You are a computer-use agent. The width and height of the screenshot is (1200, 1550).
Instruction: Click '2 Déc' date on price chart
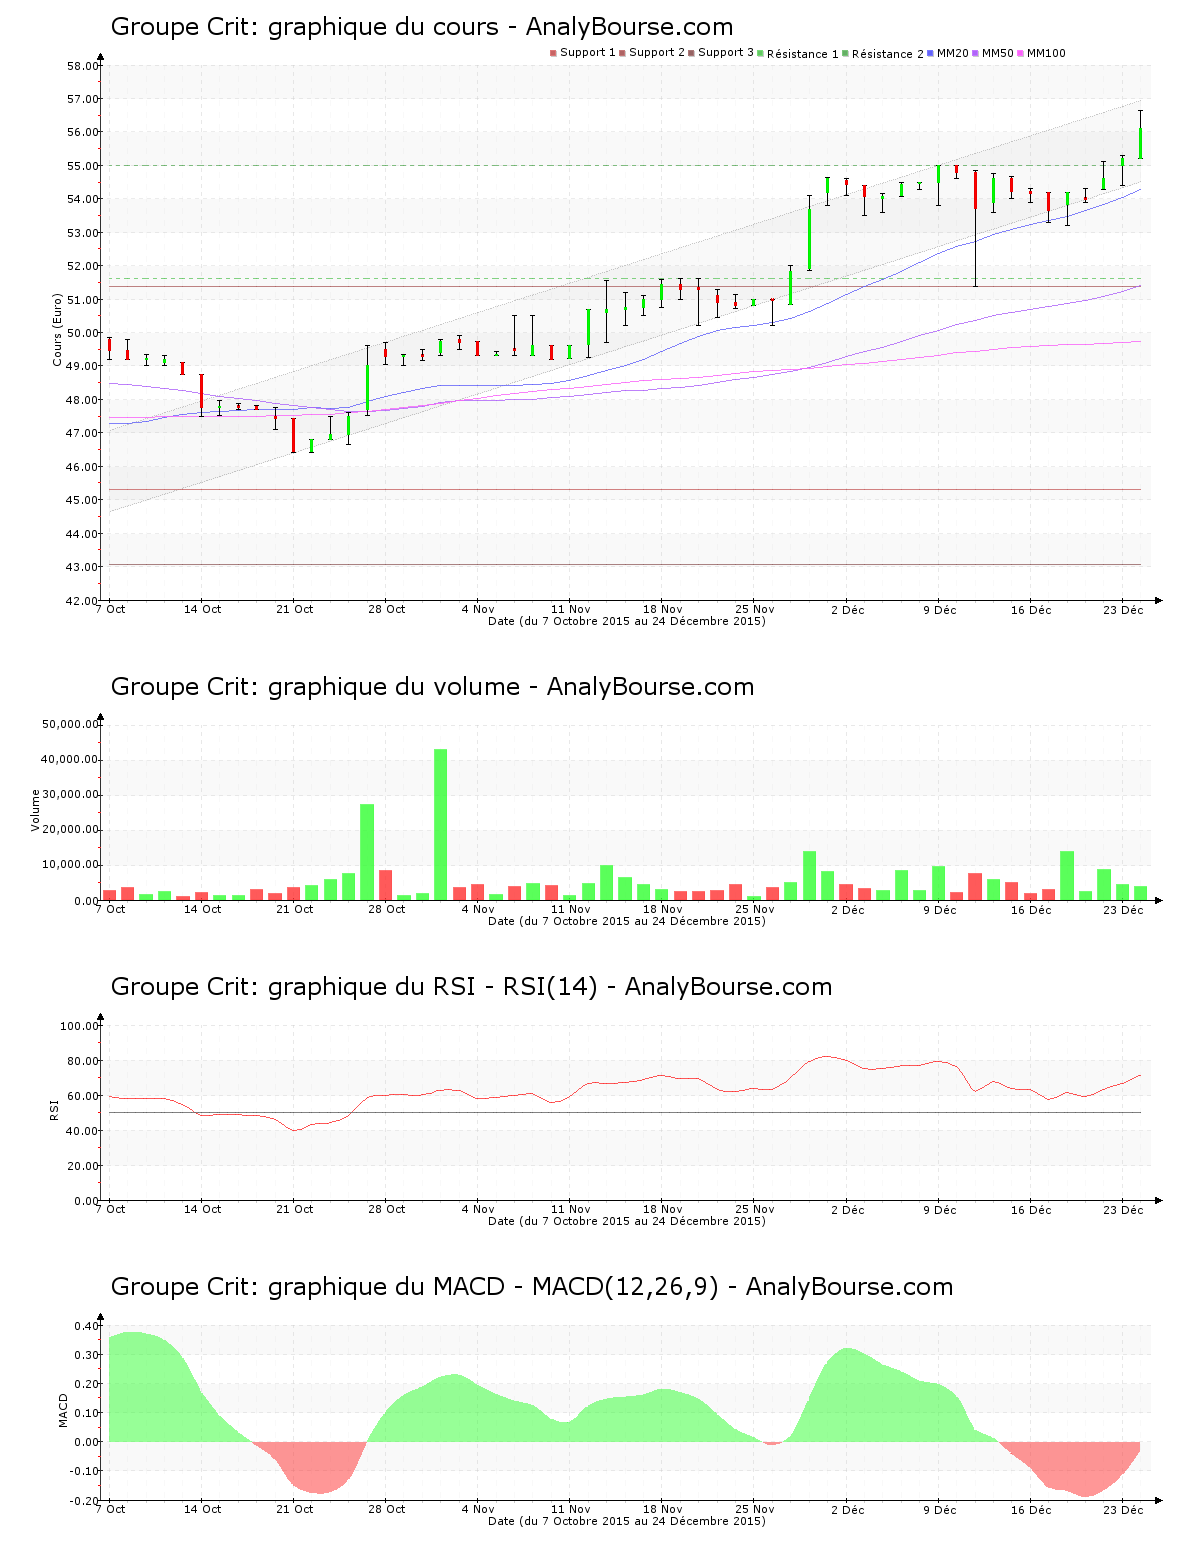point(848,609)
